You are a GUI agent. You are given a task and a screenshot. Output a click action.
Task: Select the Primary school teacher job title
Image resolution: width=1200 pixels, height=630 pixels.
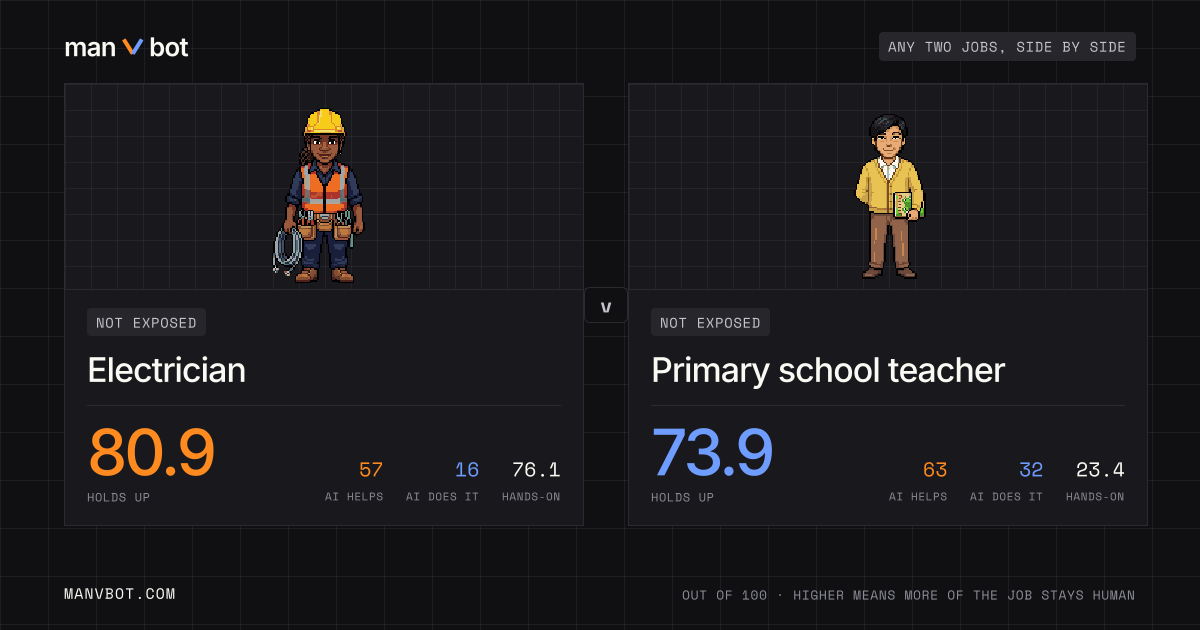pos(828,371)
